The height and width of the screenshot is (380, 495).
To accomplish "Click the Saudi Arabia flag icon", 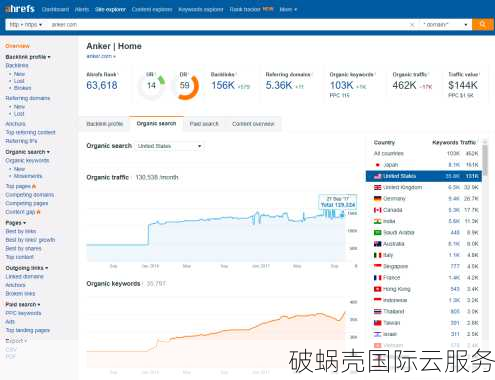I will coord(377,232).
